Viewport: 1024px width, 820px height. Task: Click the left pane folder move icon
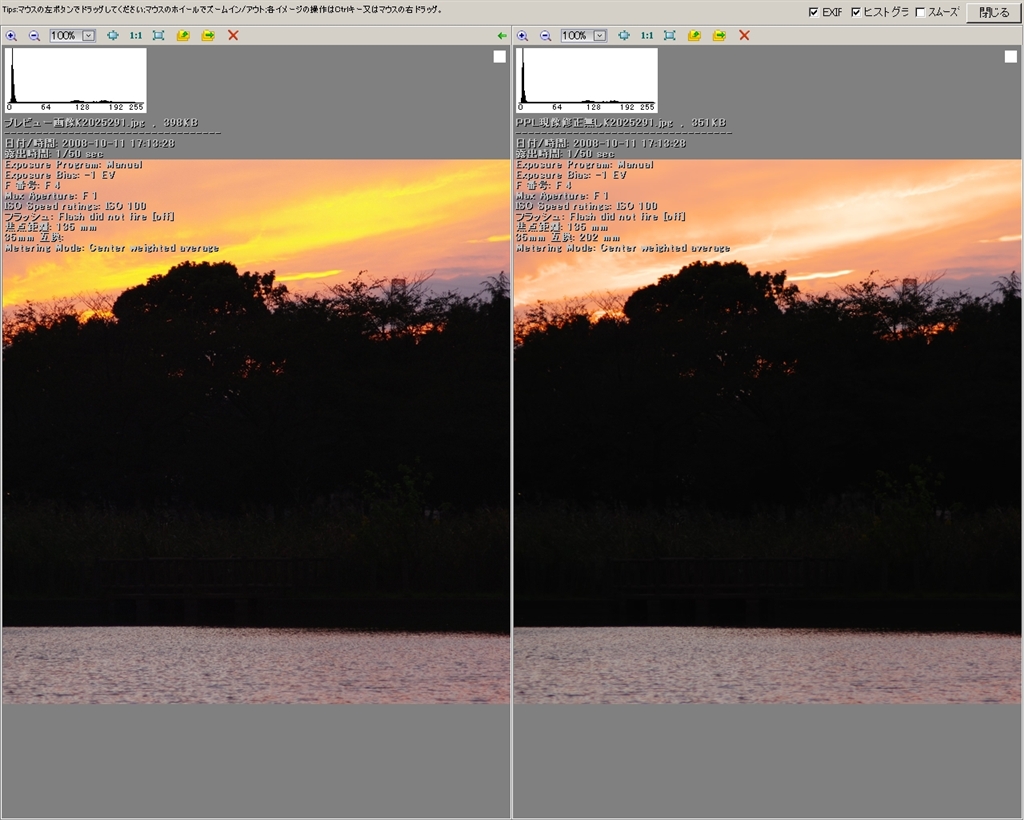tap(208, 35)
